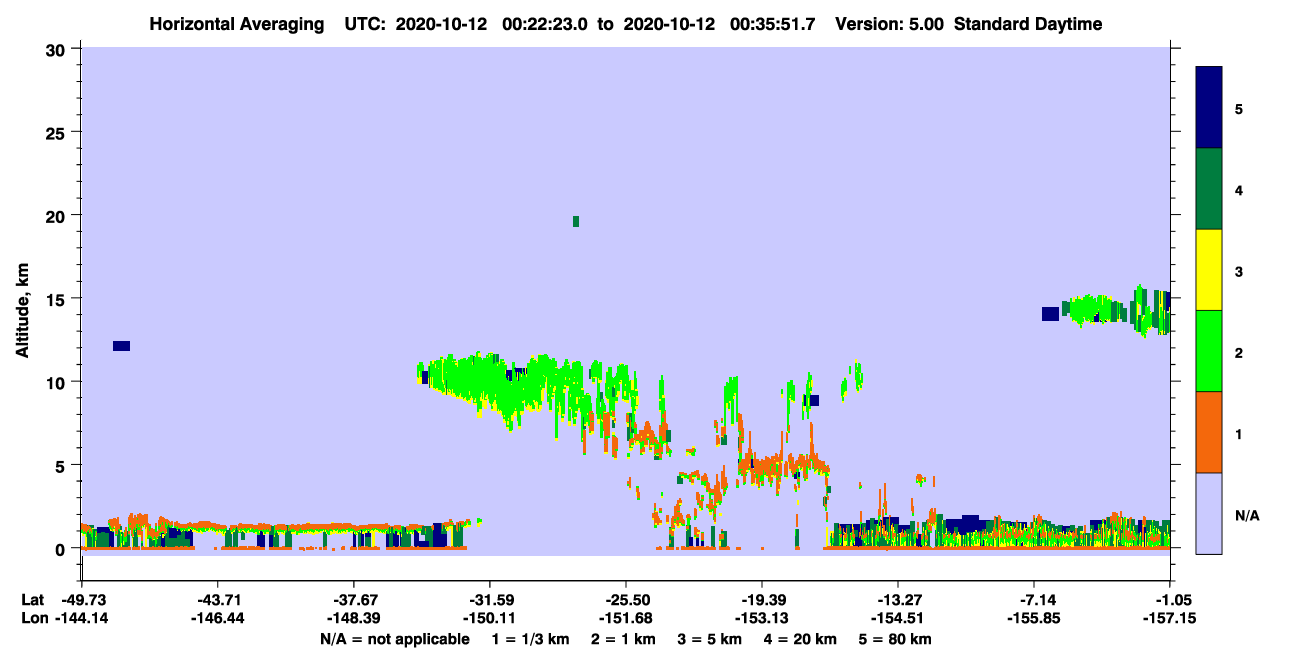This screenshot has height=667, width=1300.
Task: Click the orange colorbar segment for level 1
Action: coord(1209,432)
